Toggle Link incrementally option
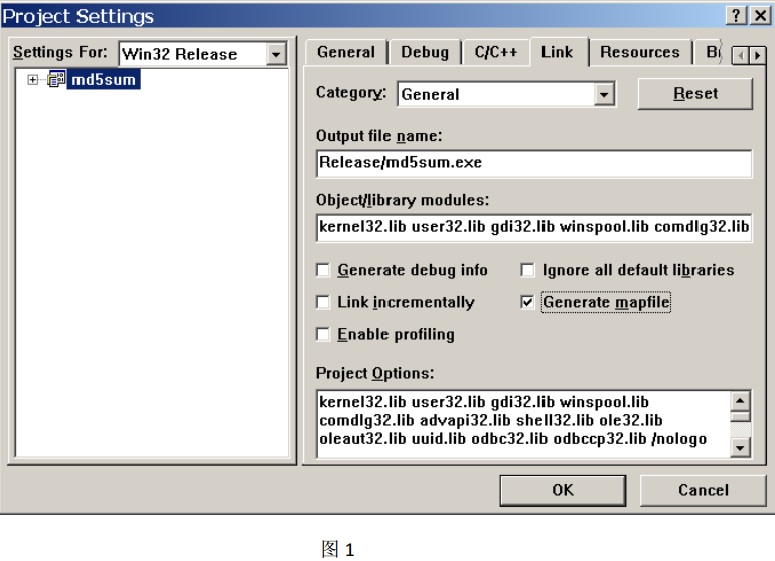This screenshot has width=775, height=561. click(x=323, y=302)
